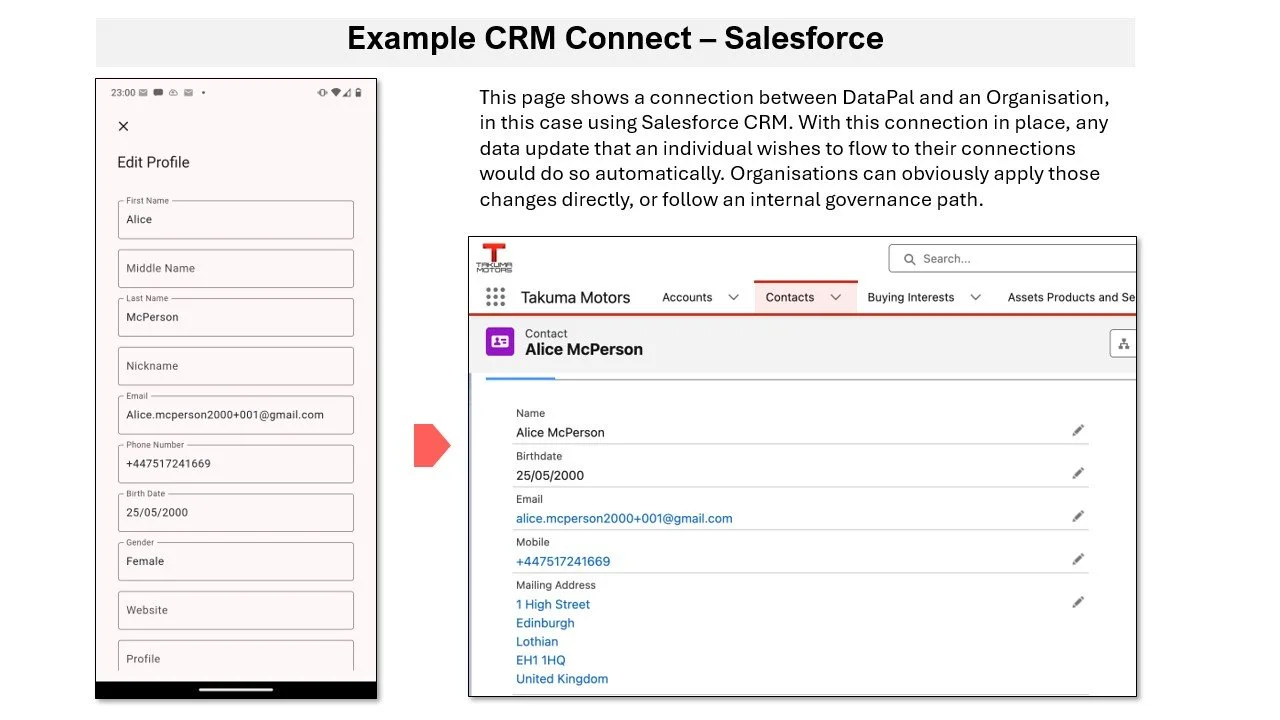The width and height of the screenshot is (1280, 720).
Task: Edit Mailing Address with pencil icon
Action: point(1078,602)
